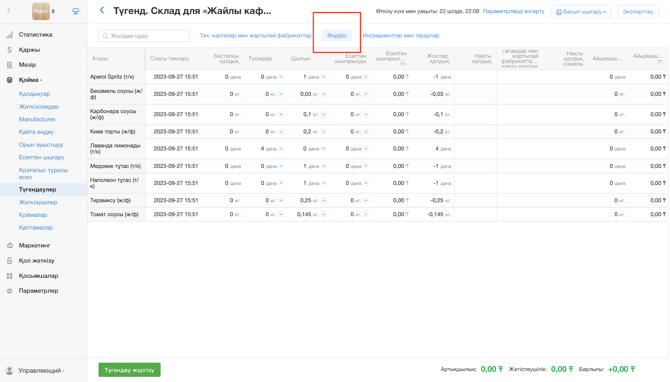The height and width of the screenshot is (382, 670).
Task: Click the Статистика bar chart icon
Action: (9, 35)
